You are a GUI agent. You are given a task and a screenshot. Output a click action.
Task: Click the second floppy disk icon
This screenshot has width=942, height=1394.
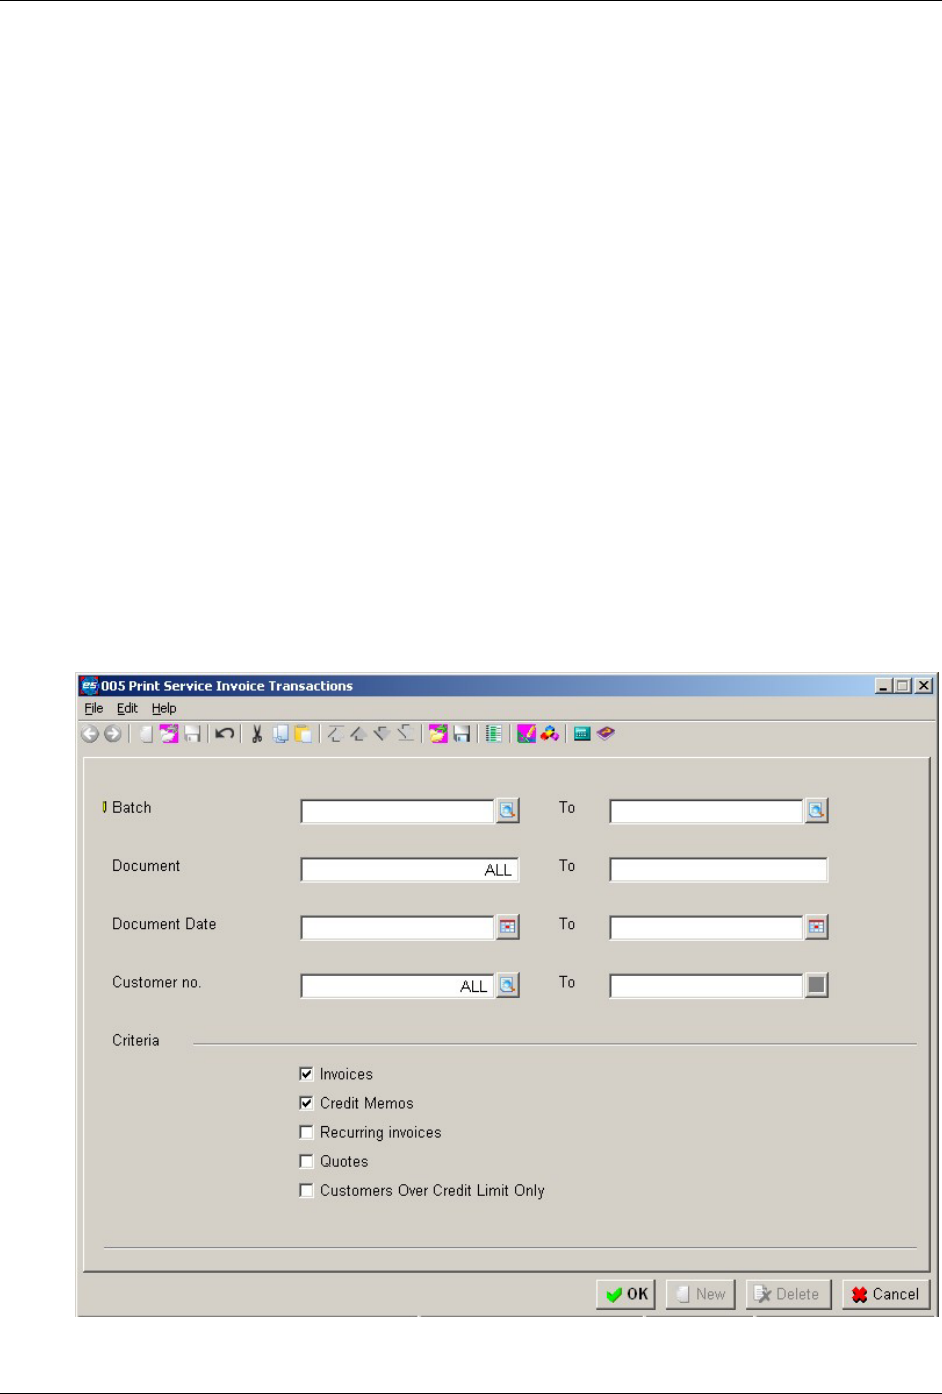click(462, 734)
